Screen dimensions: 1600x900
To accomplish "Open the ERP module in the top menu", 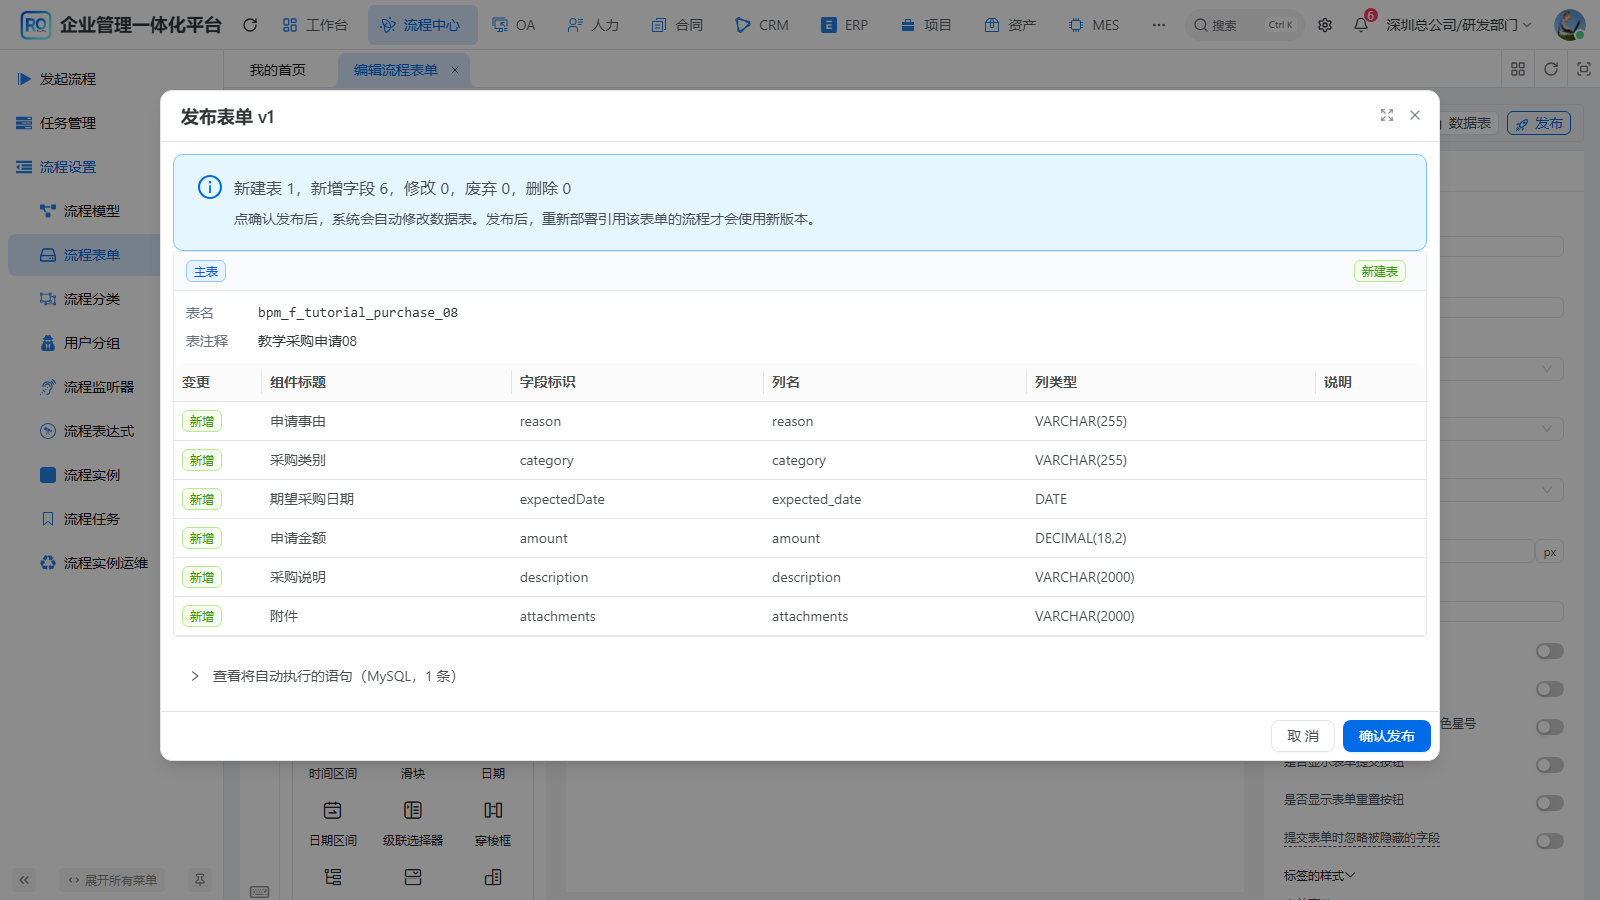I will [845, 25].
